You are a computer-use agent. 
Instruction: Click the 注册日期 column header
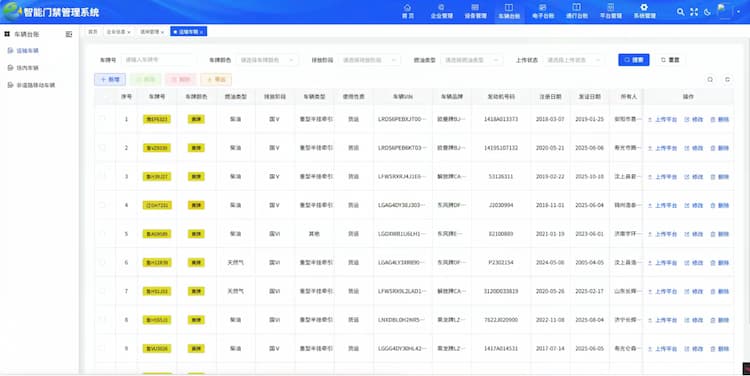tap(550, 97)
